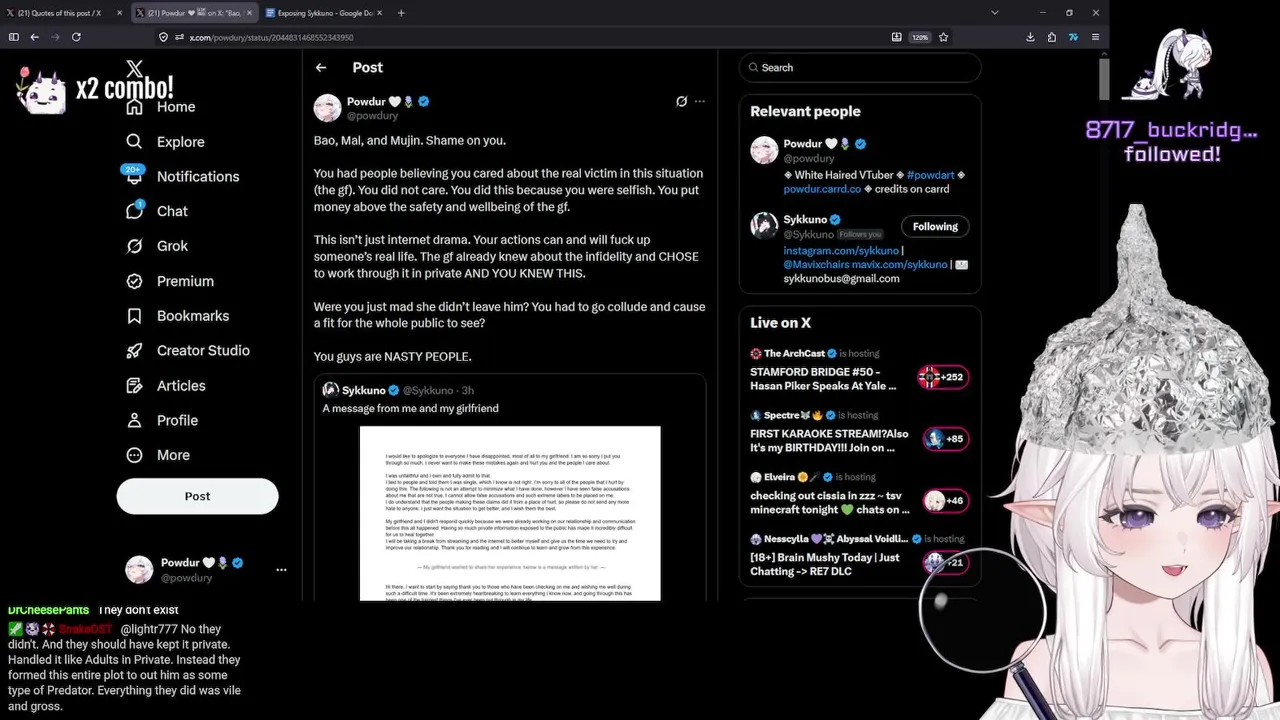Switch to the Exposing Sykkuno Google Docs tab
1280x720 pixels.
pos(324,13)
